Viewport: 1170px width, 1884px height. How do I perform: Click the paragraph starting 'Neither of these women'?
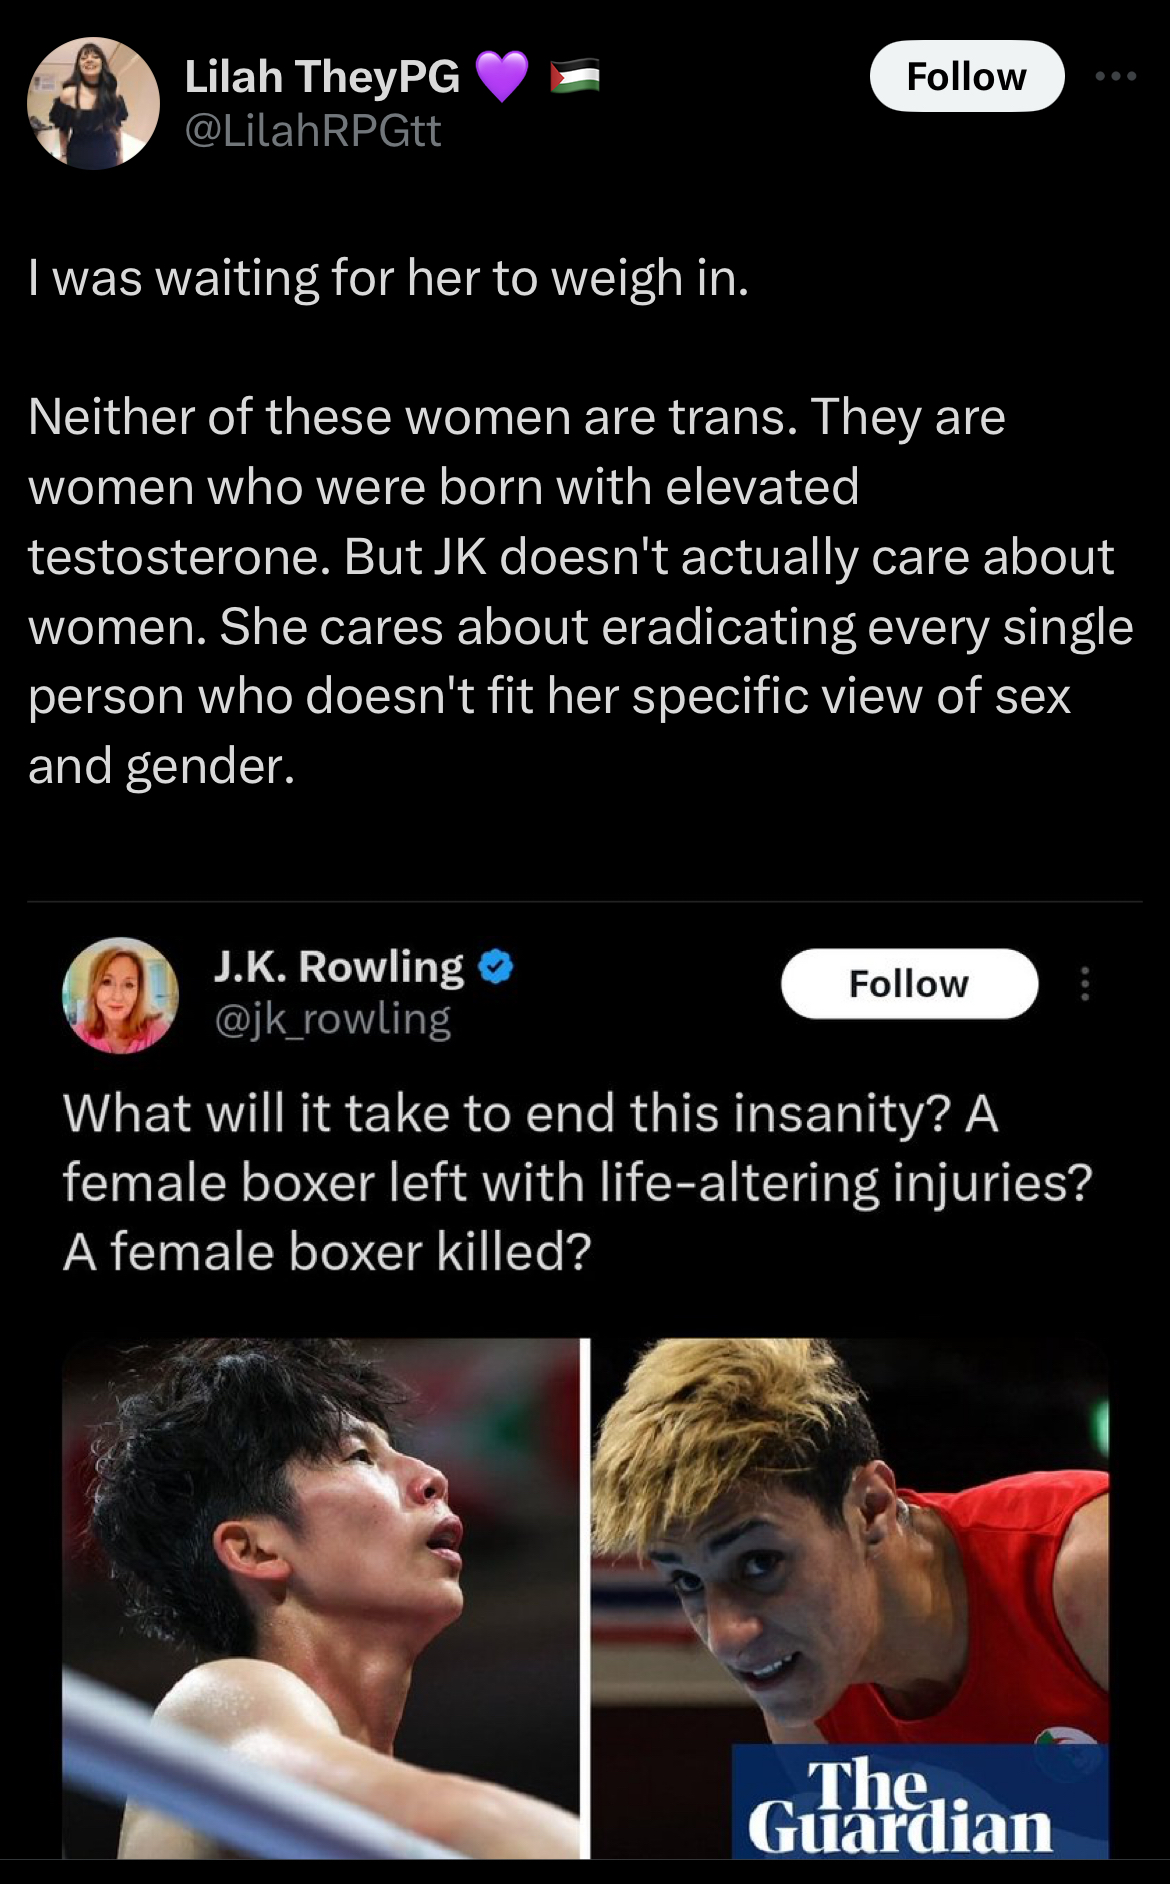click(580, 591)
